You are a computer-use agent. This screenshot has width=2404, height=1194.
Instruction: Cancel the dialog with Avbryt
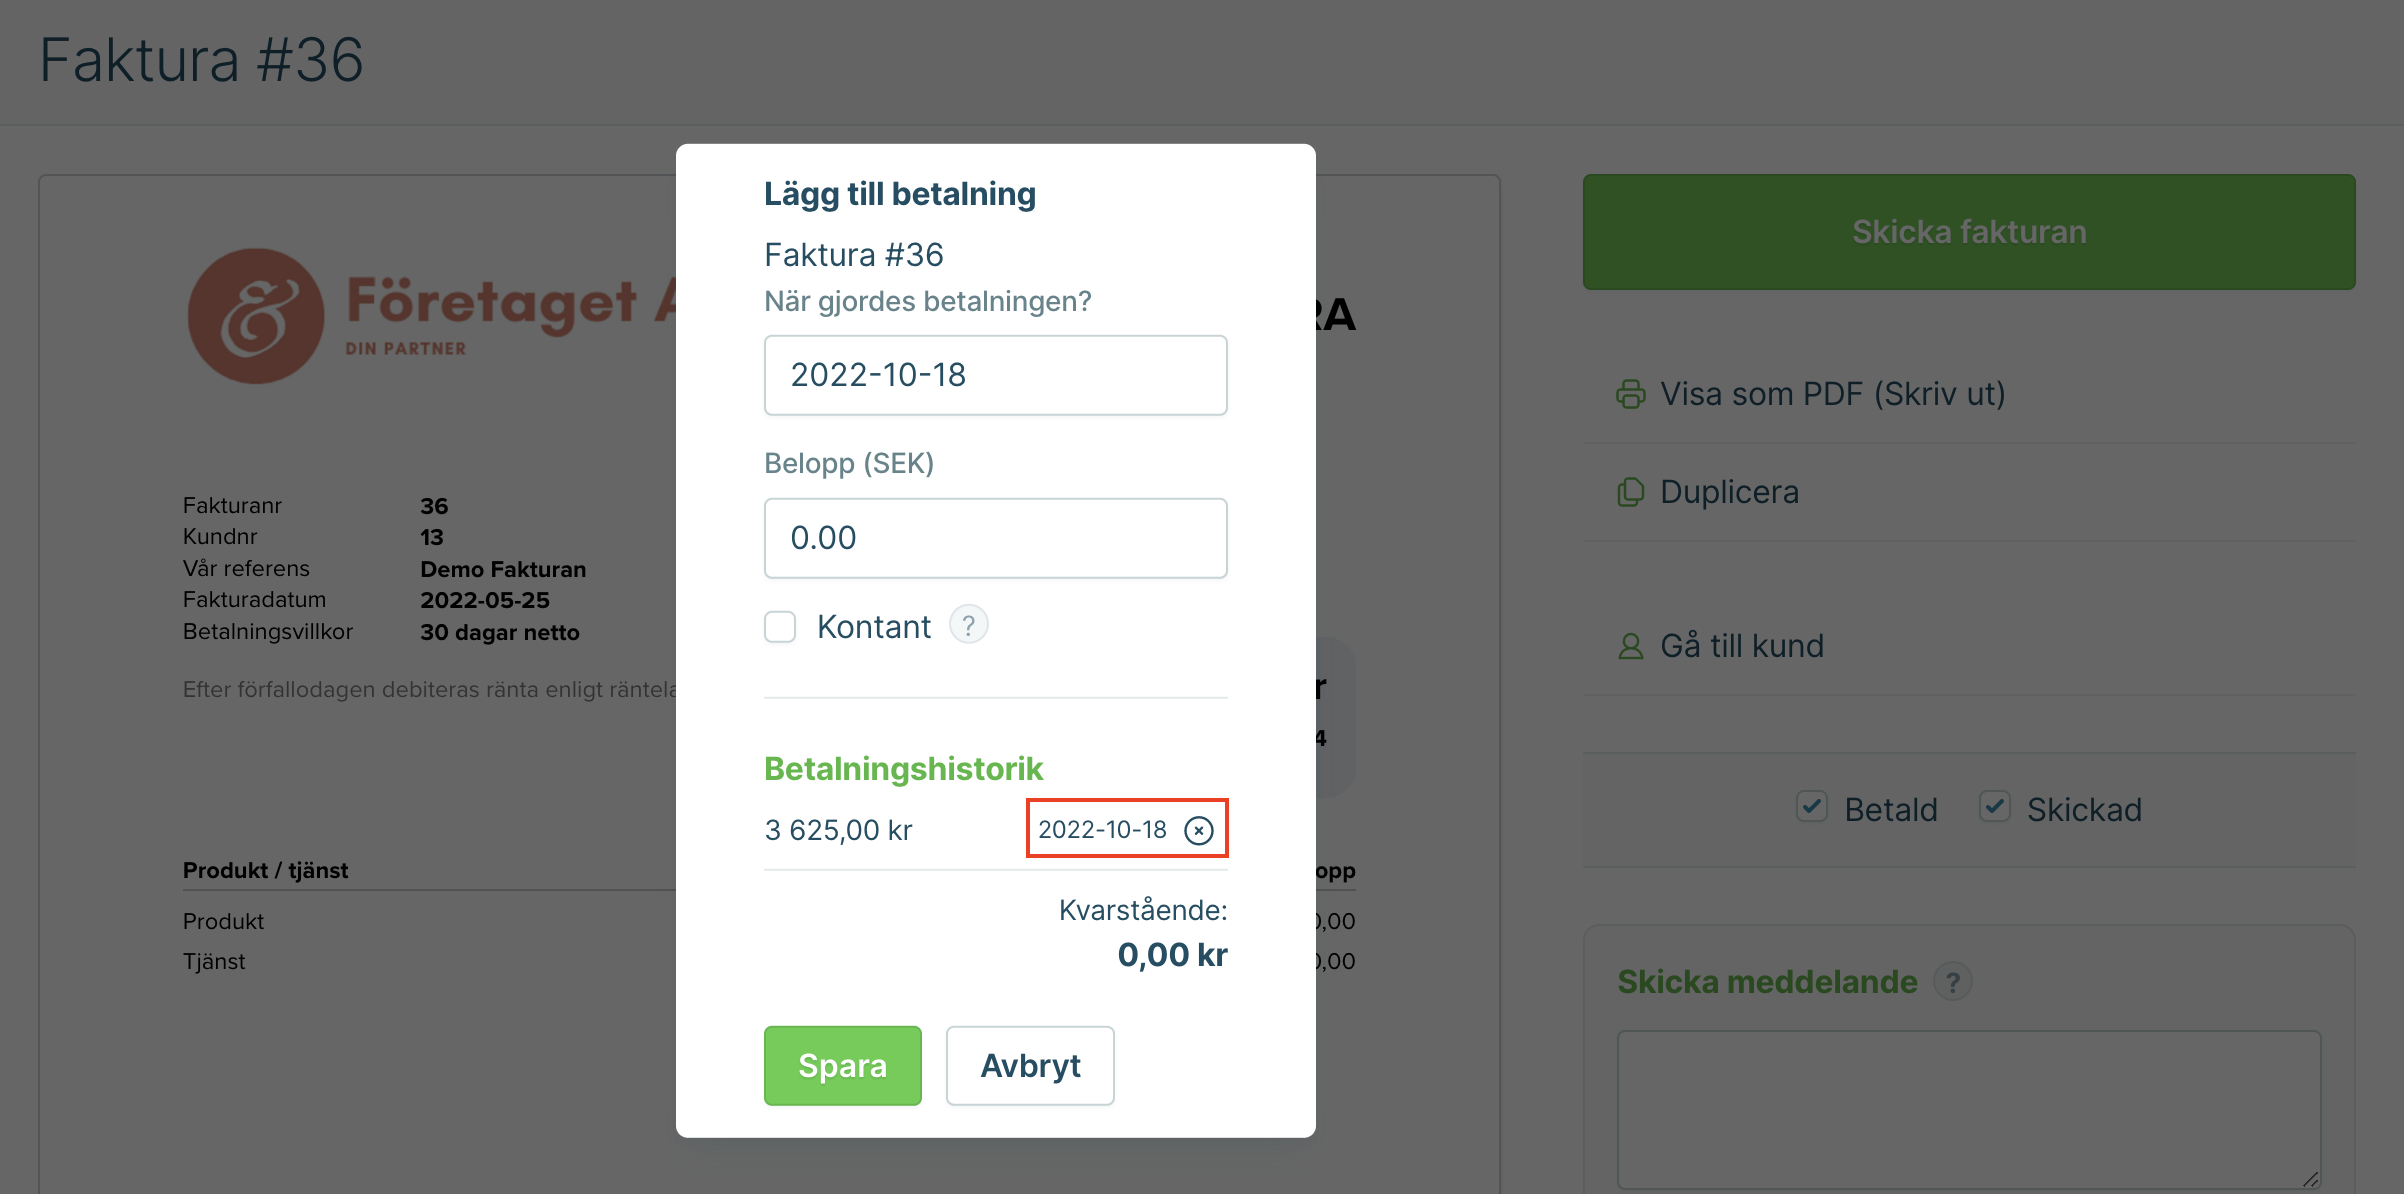(x=1030, y=1066)
